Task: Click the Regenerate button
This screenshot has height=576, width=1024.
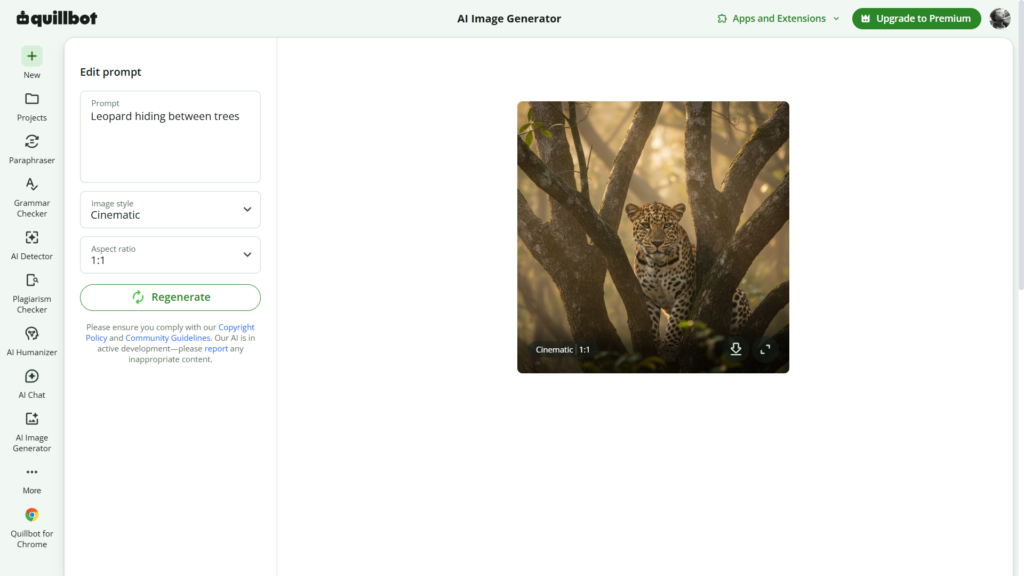Action: coord(170,297)
